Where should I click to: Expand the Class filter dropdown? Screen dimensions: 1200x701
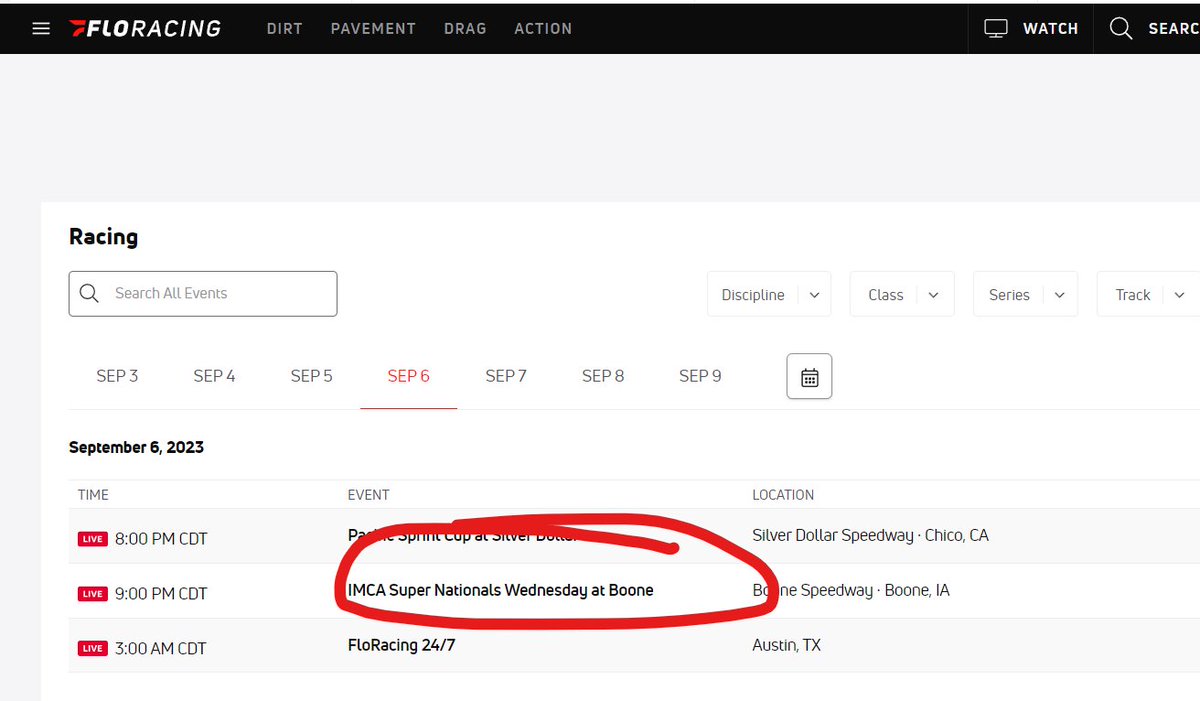902,294
